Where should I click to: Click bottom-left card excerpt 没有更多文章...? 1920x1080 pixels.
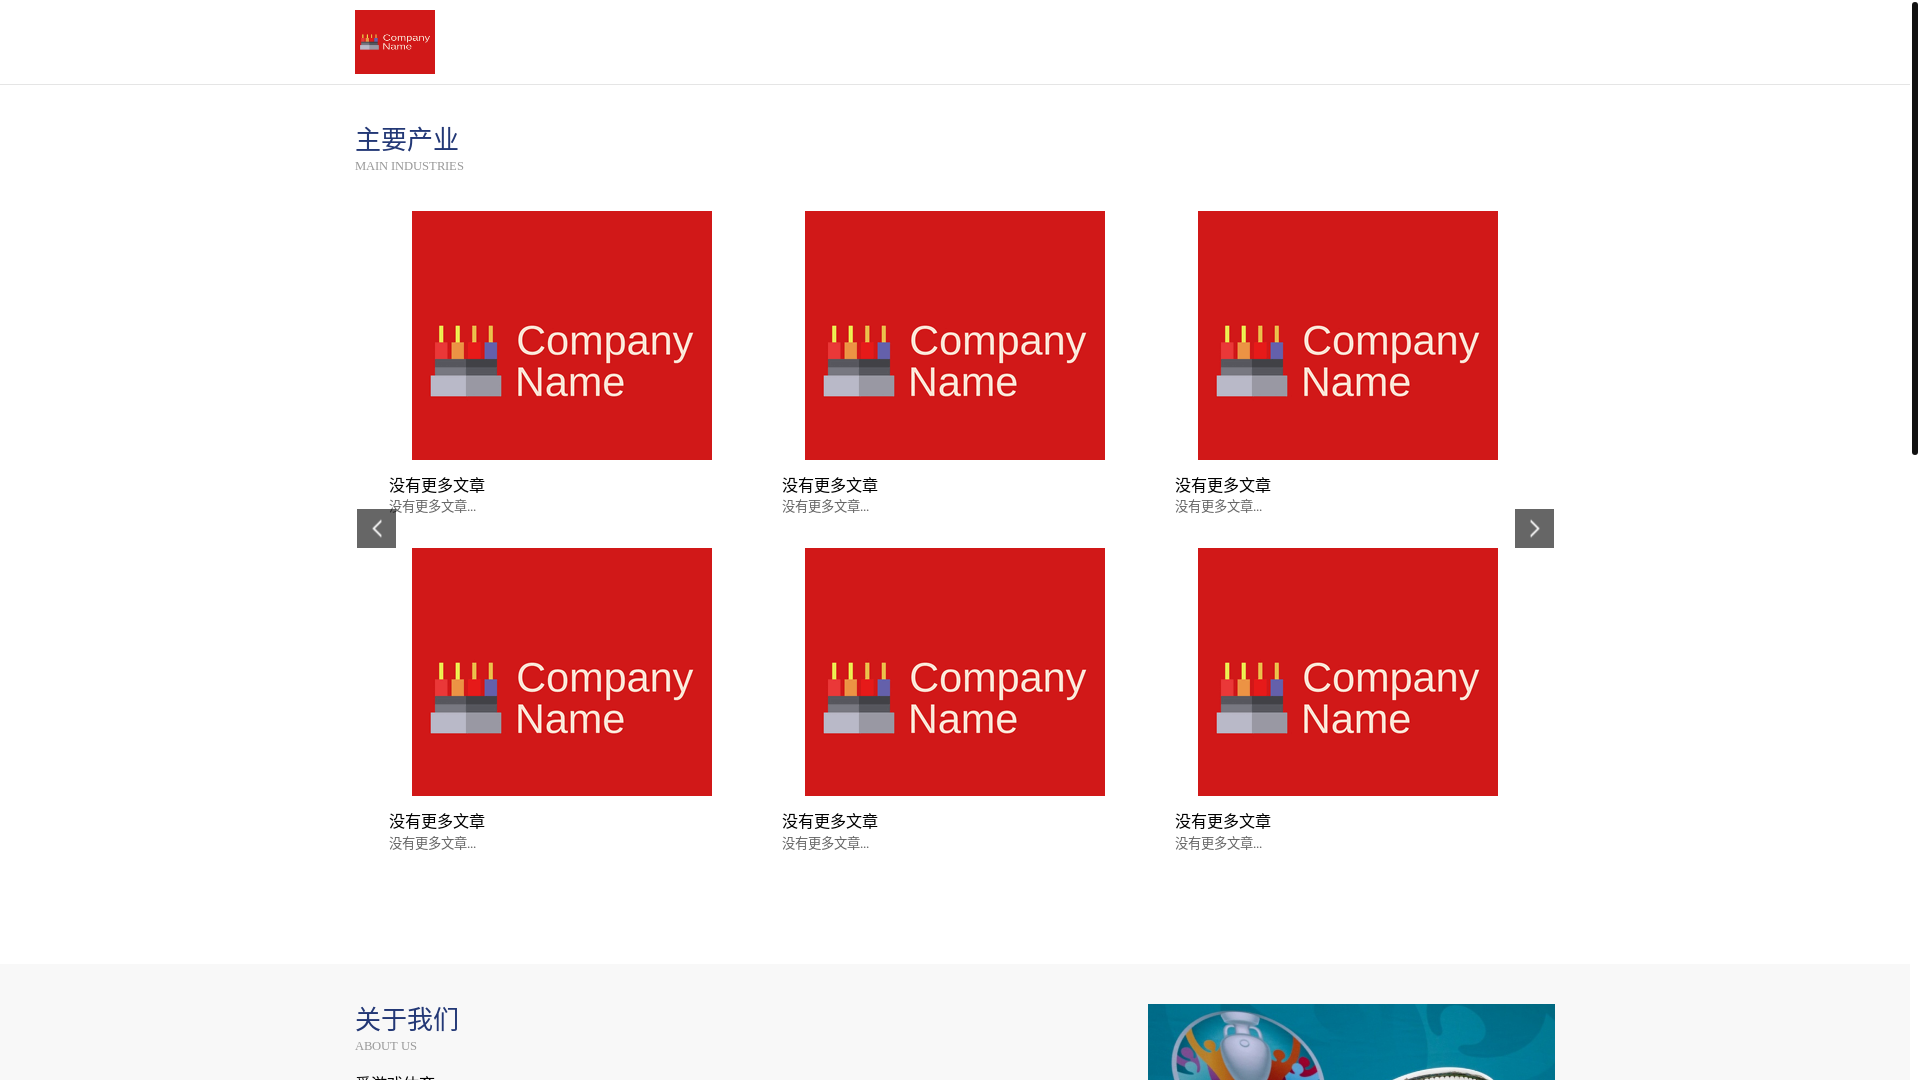click(432, 844)
